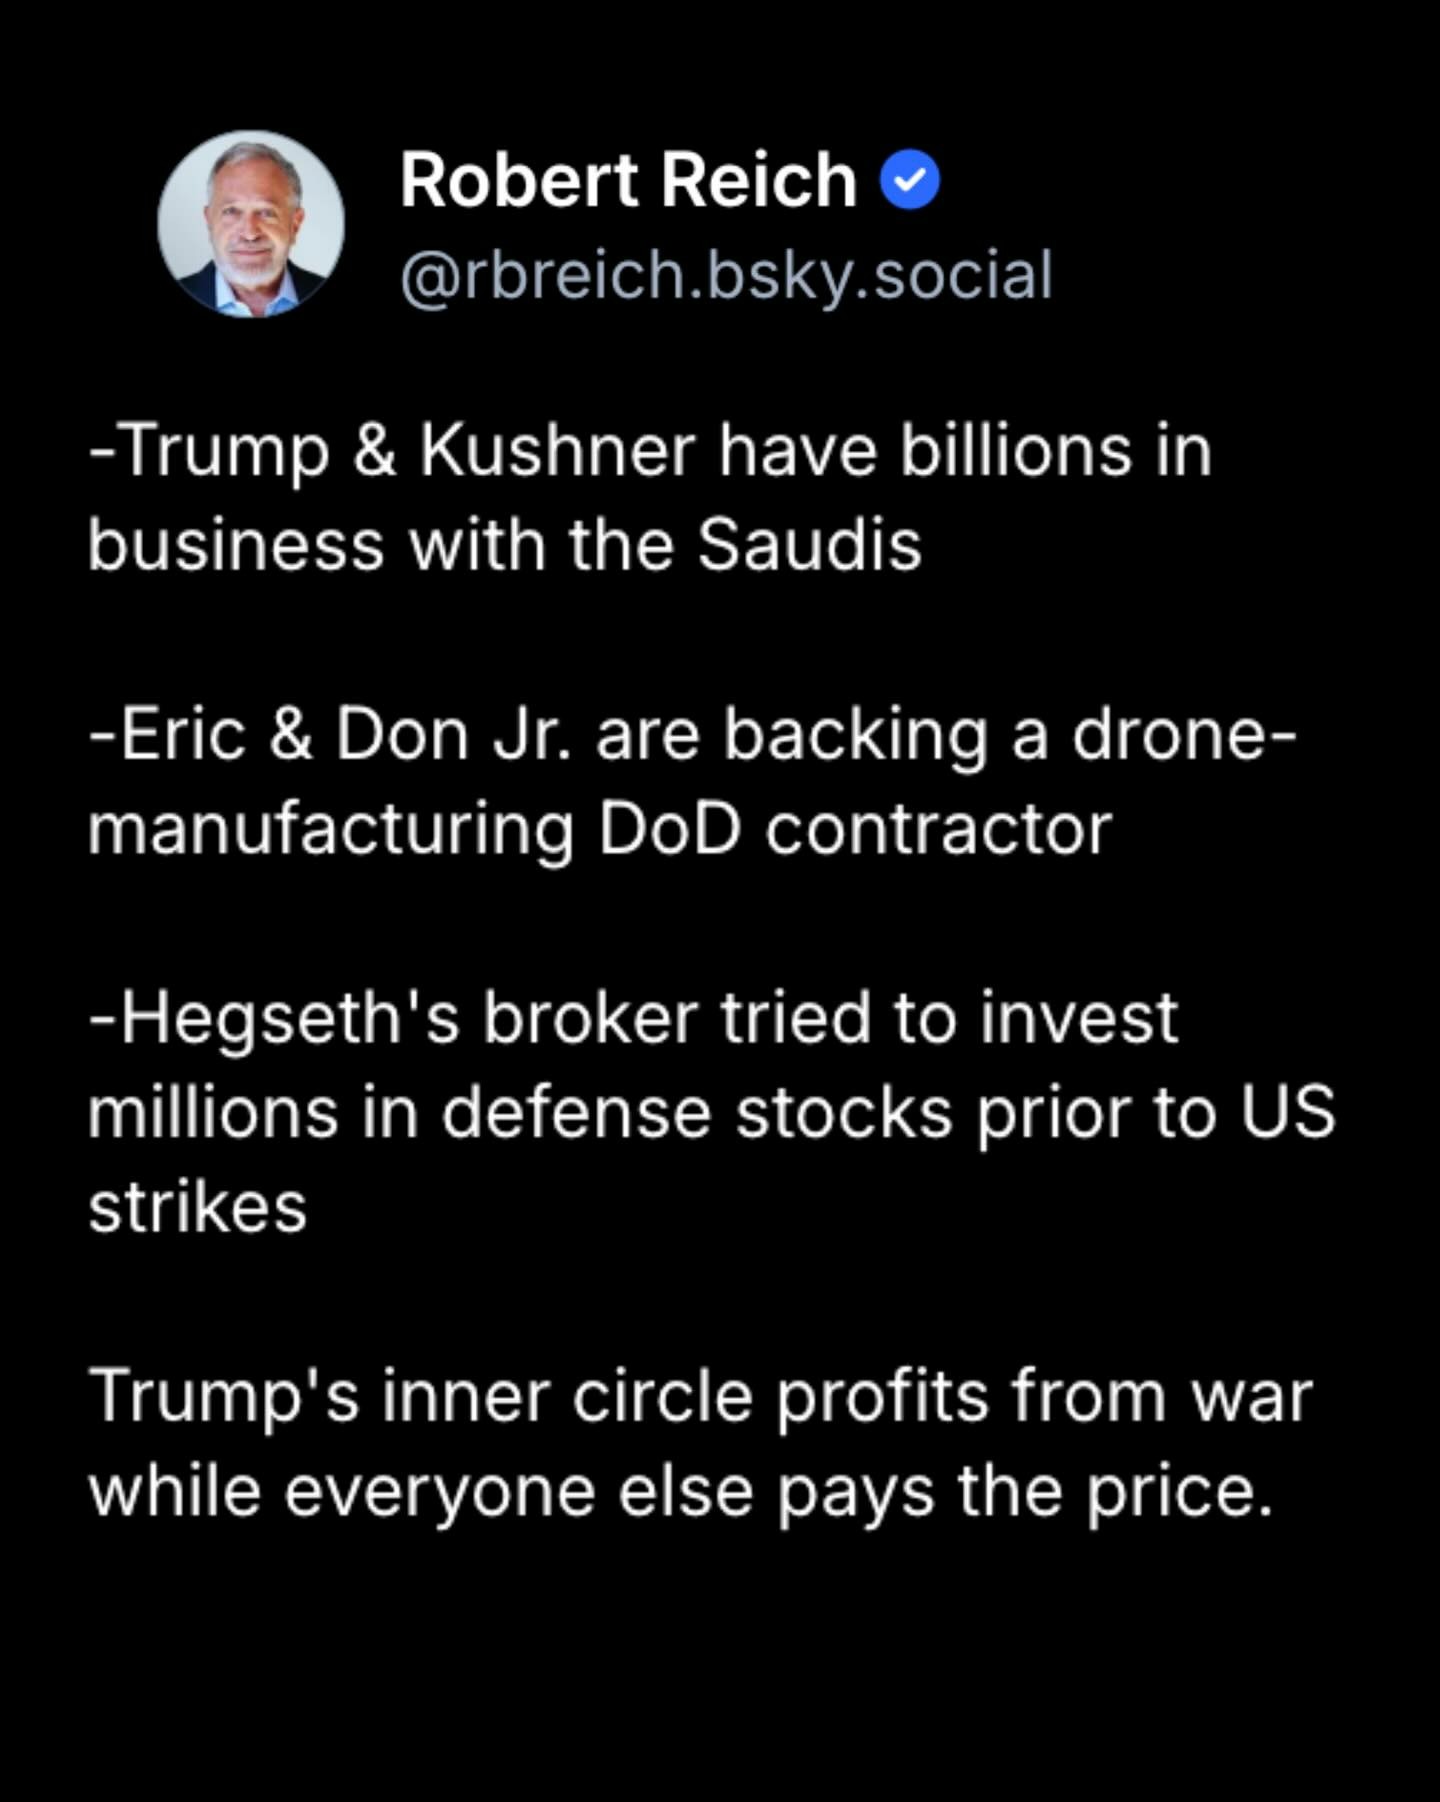The image size is (1440, 1802).
Task: Click the word "Saudis" in the post
Action: pos(809,546)
